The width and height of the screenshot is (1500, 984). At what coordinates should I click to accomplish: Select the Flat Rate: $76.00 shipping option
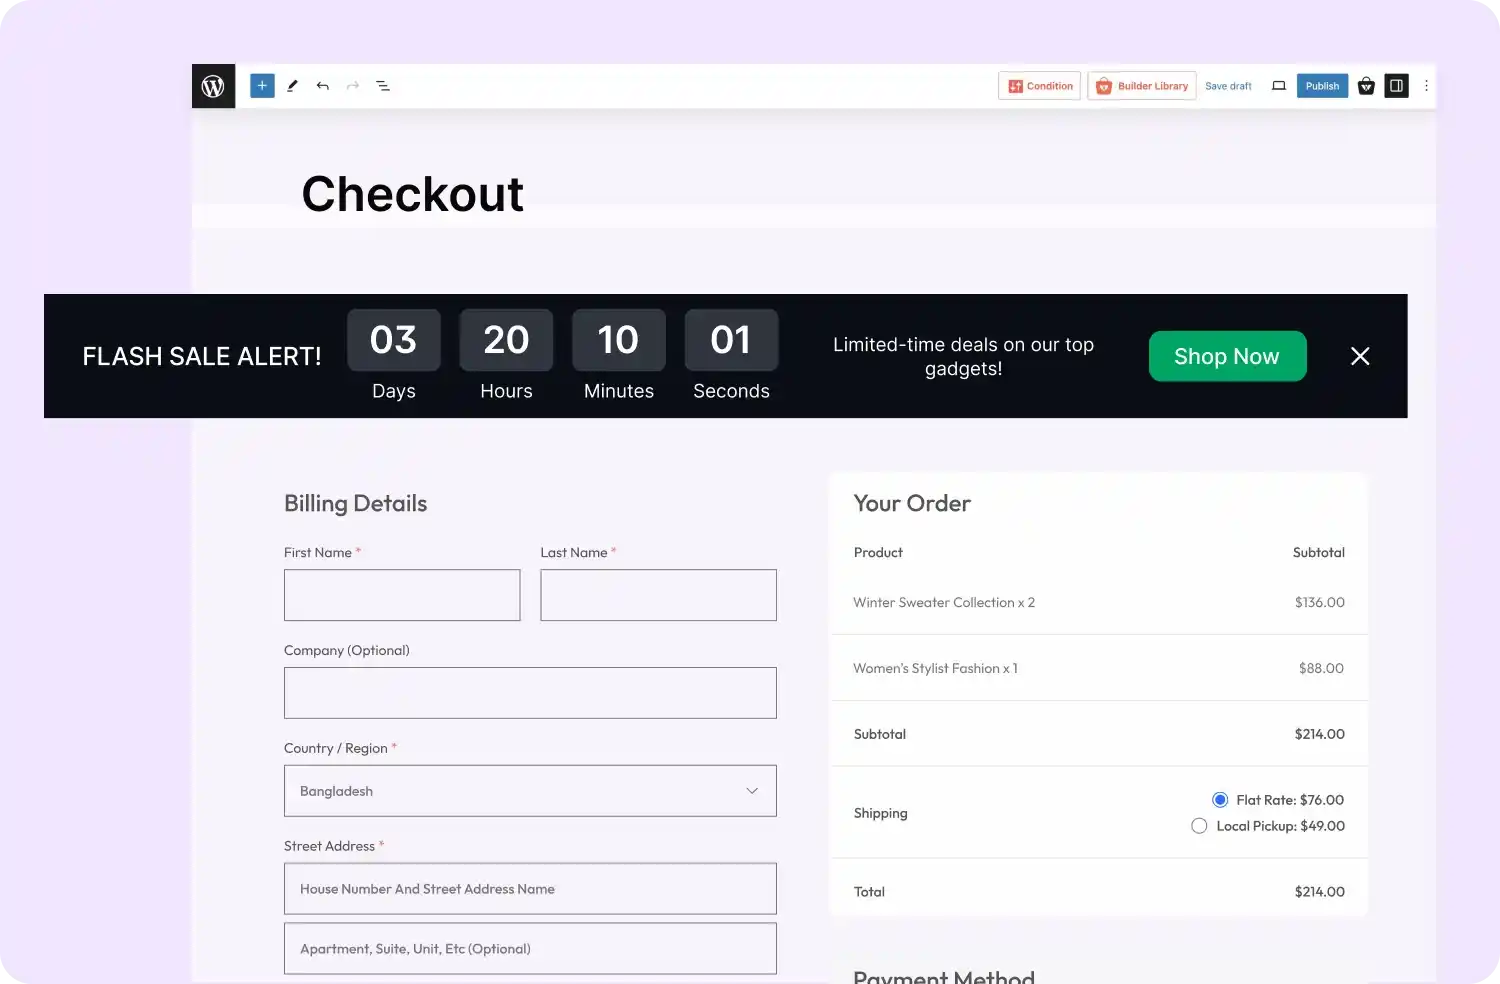[x=1219, y=799]
